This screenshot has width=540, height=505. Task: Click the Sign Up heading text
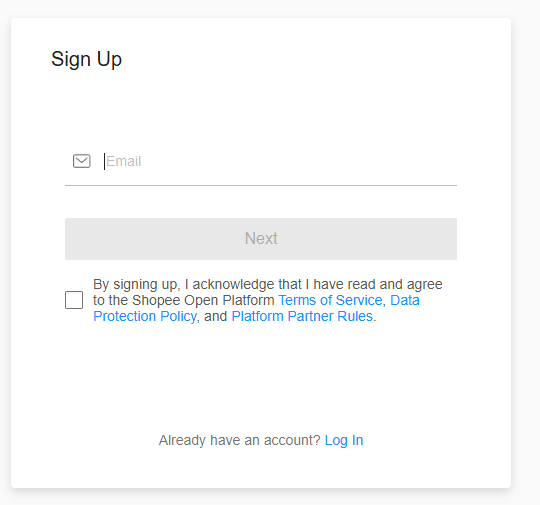[x=86, y=59]
